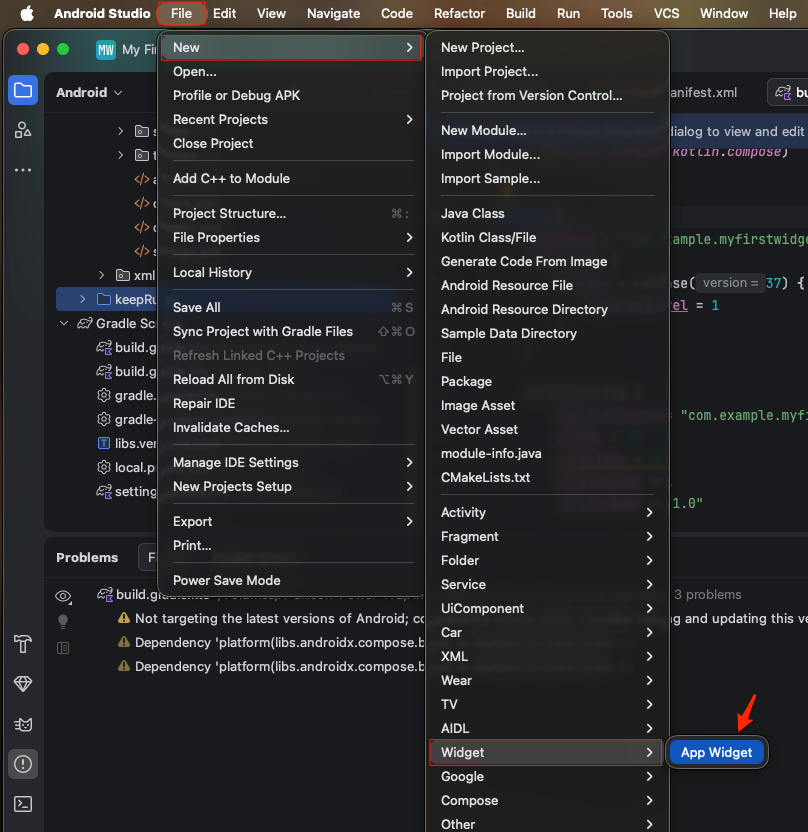Click warning icon for Not targeting latest Android

click(x=124, y=618)
